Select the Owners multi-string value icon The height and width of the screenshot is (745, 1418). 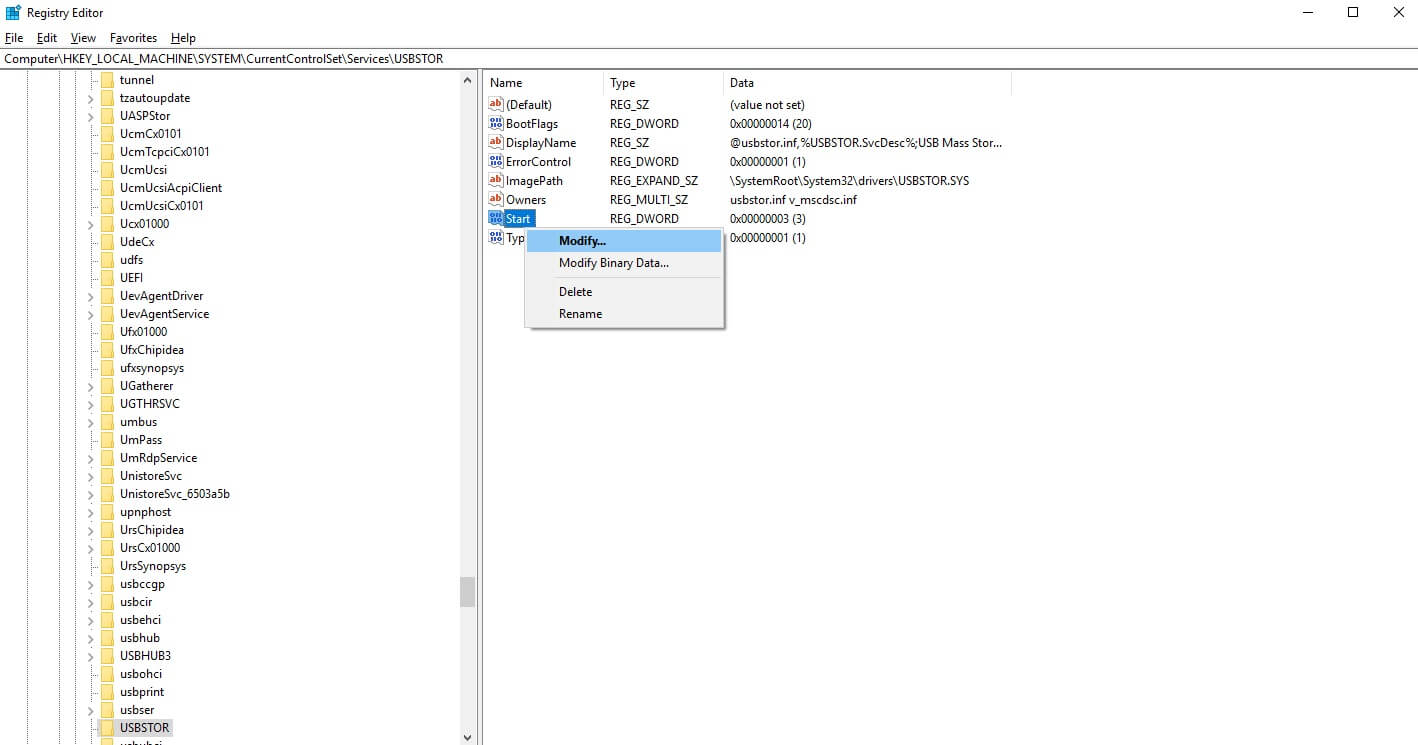tap(496, 199)
